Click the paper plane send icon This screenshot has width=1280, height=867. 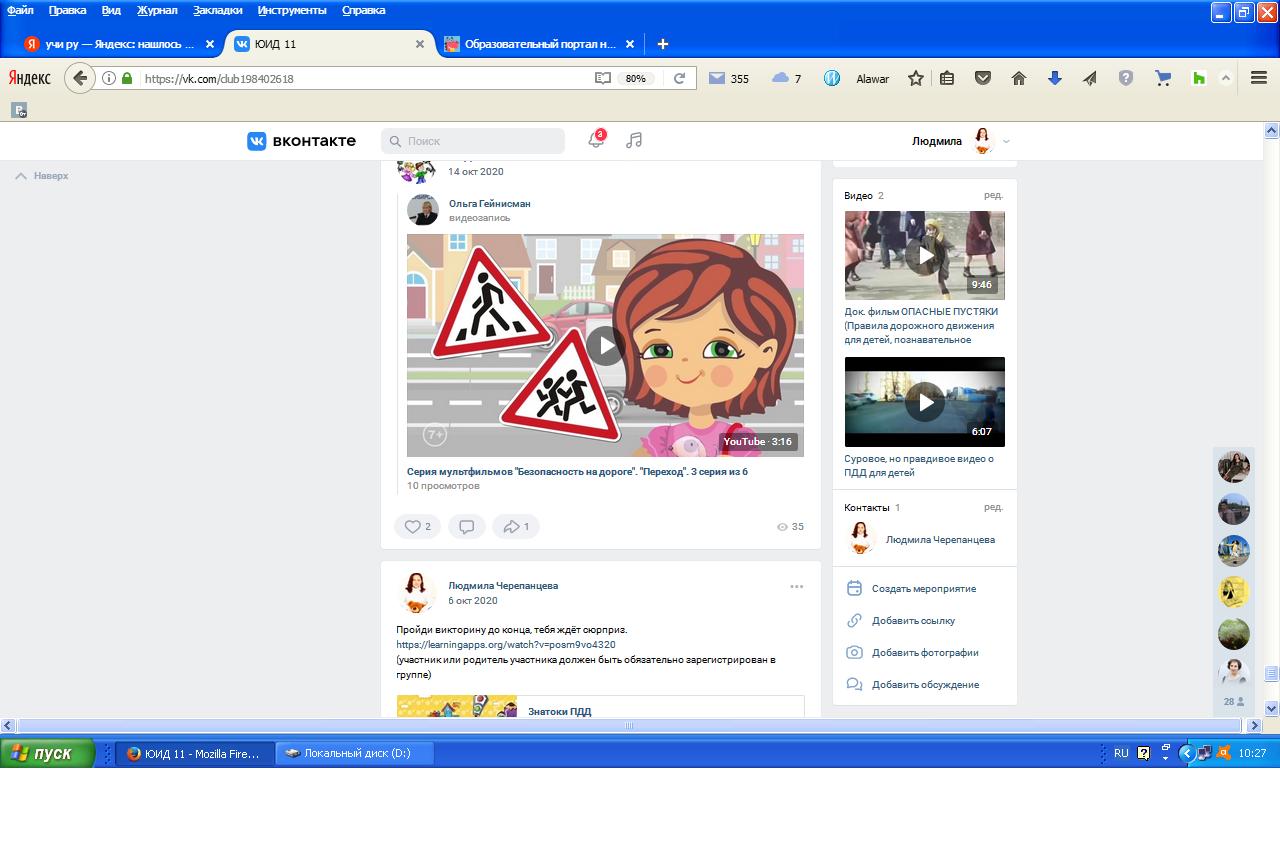tap(1090, 78)
